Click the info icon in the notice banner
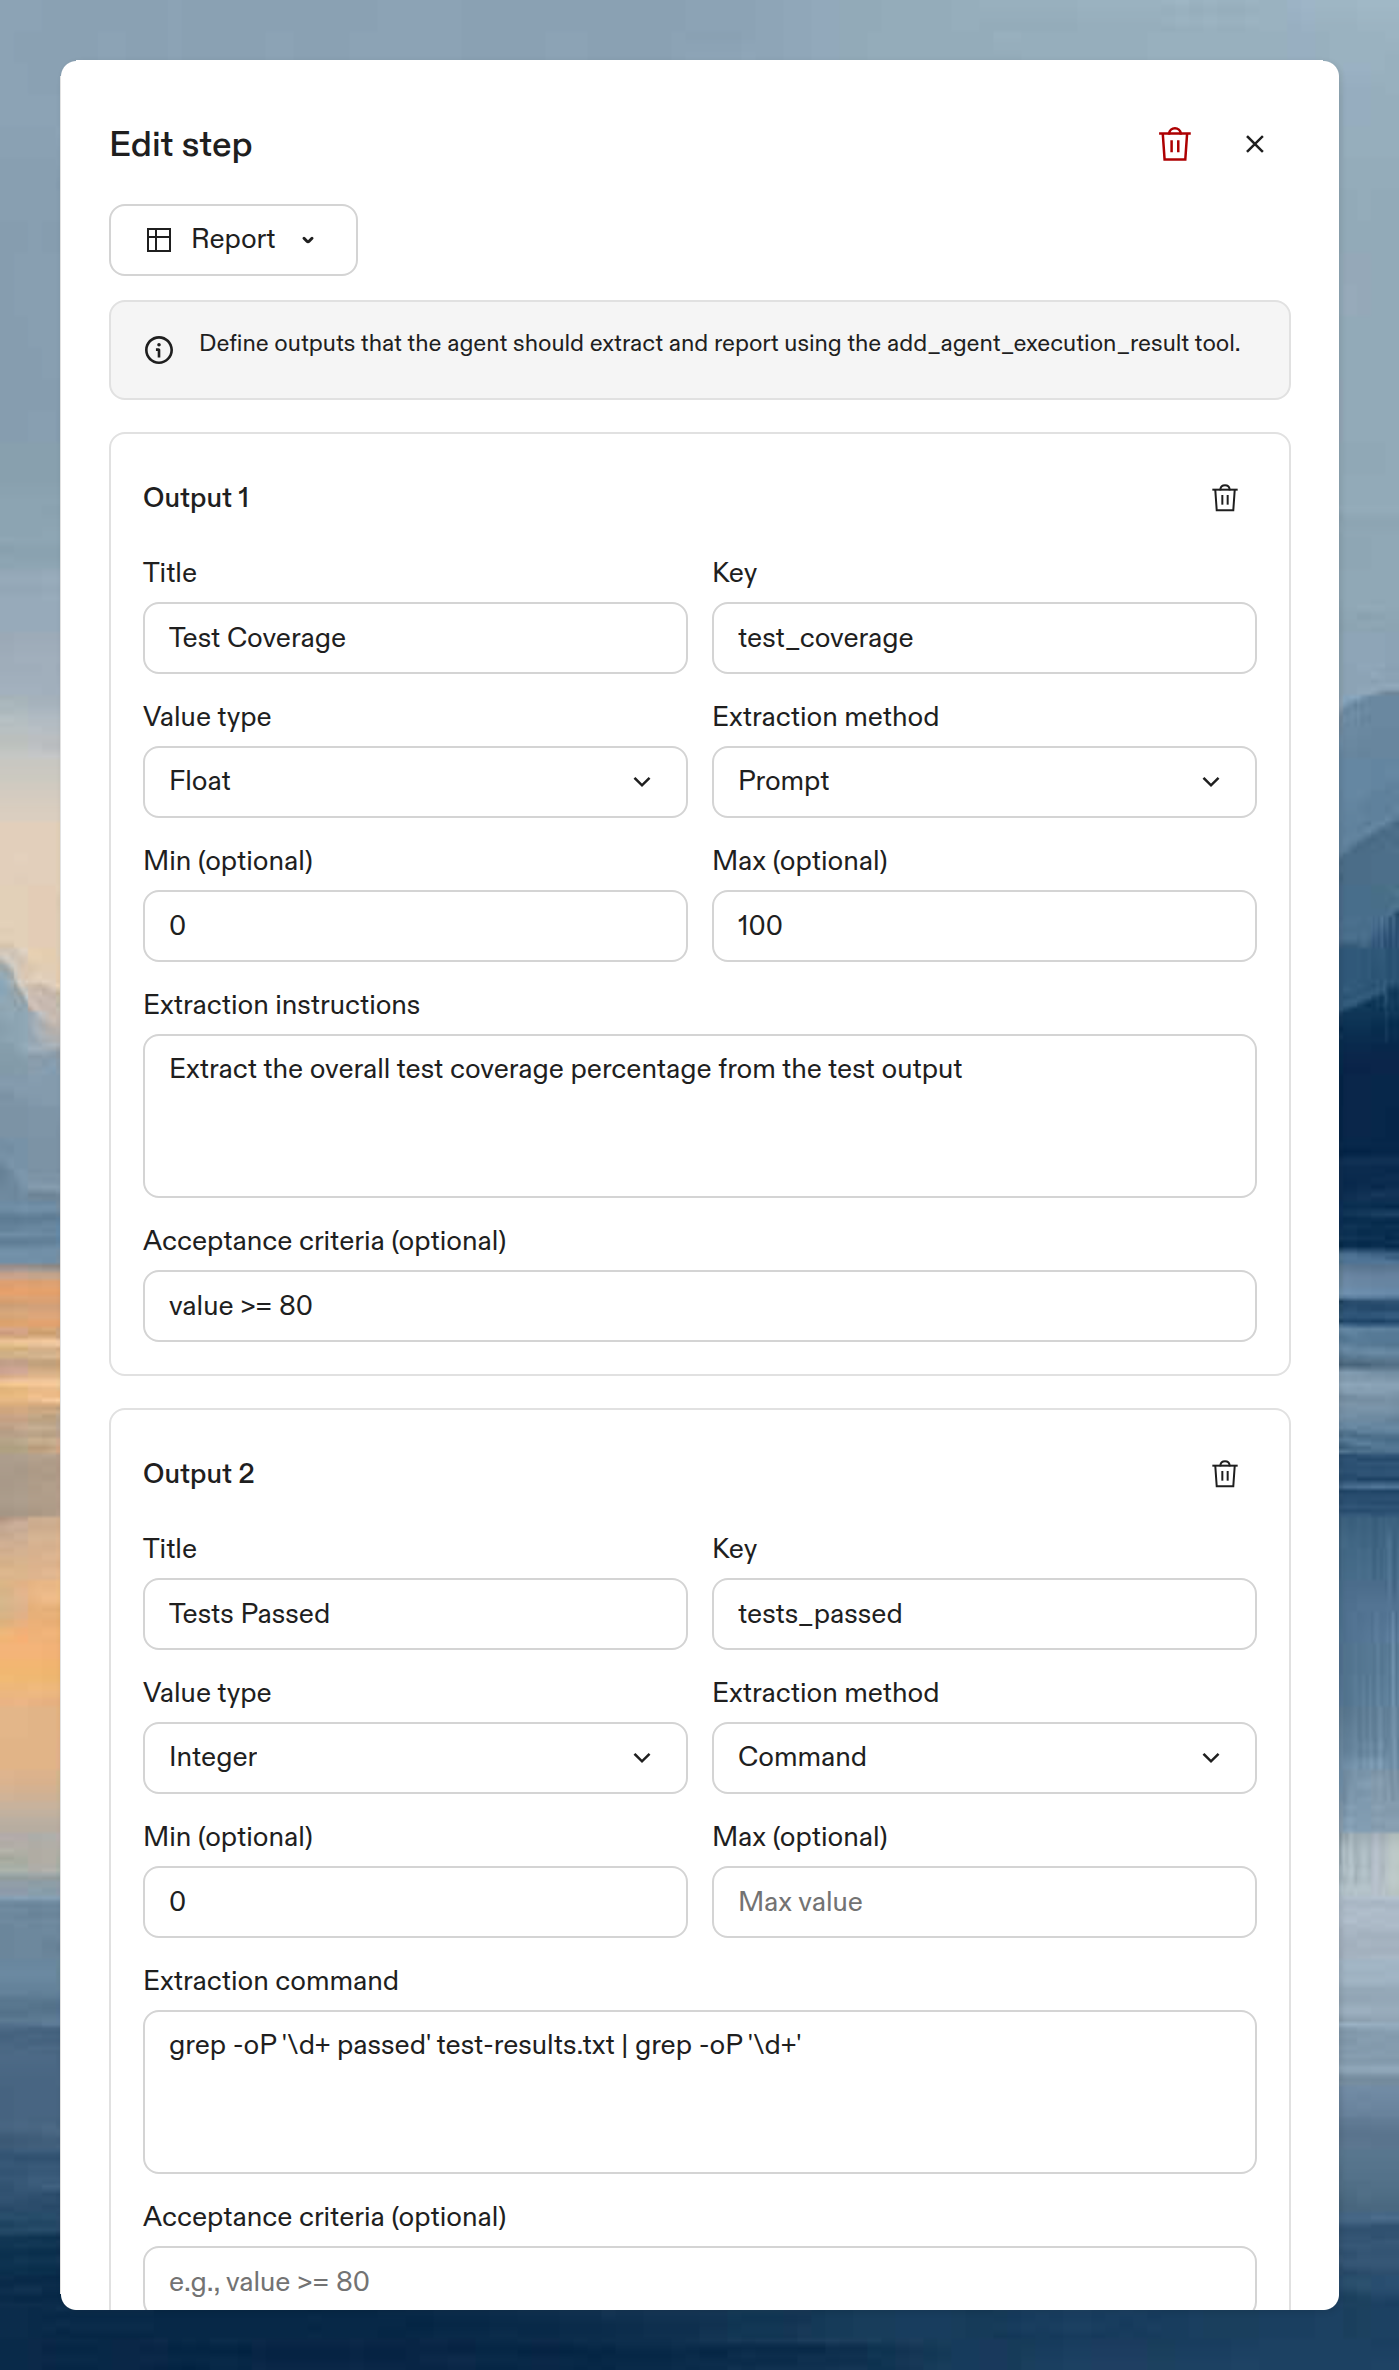1399x2370 pixels. pyautogui.click(x=159, y=350)
